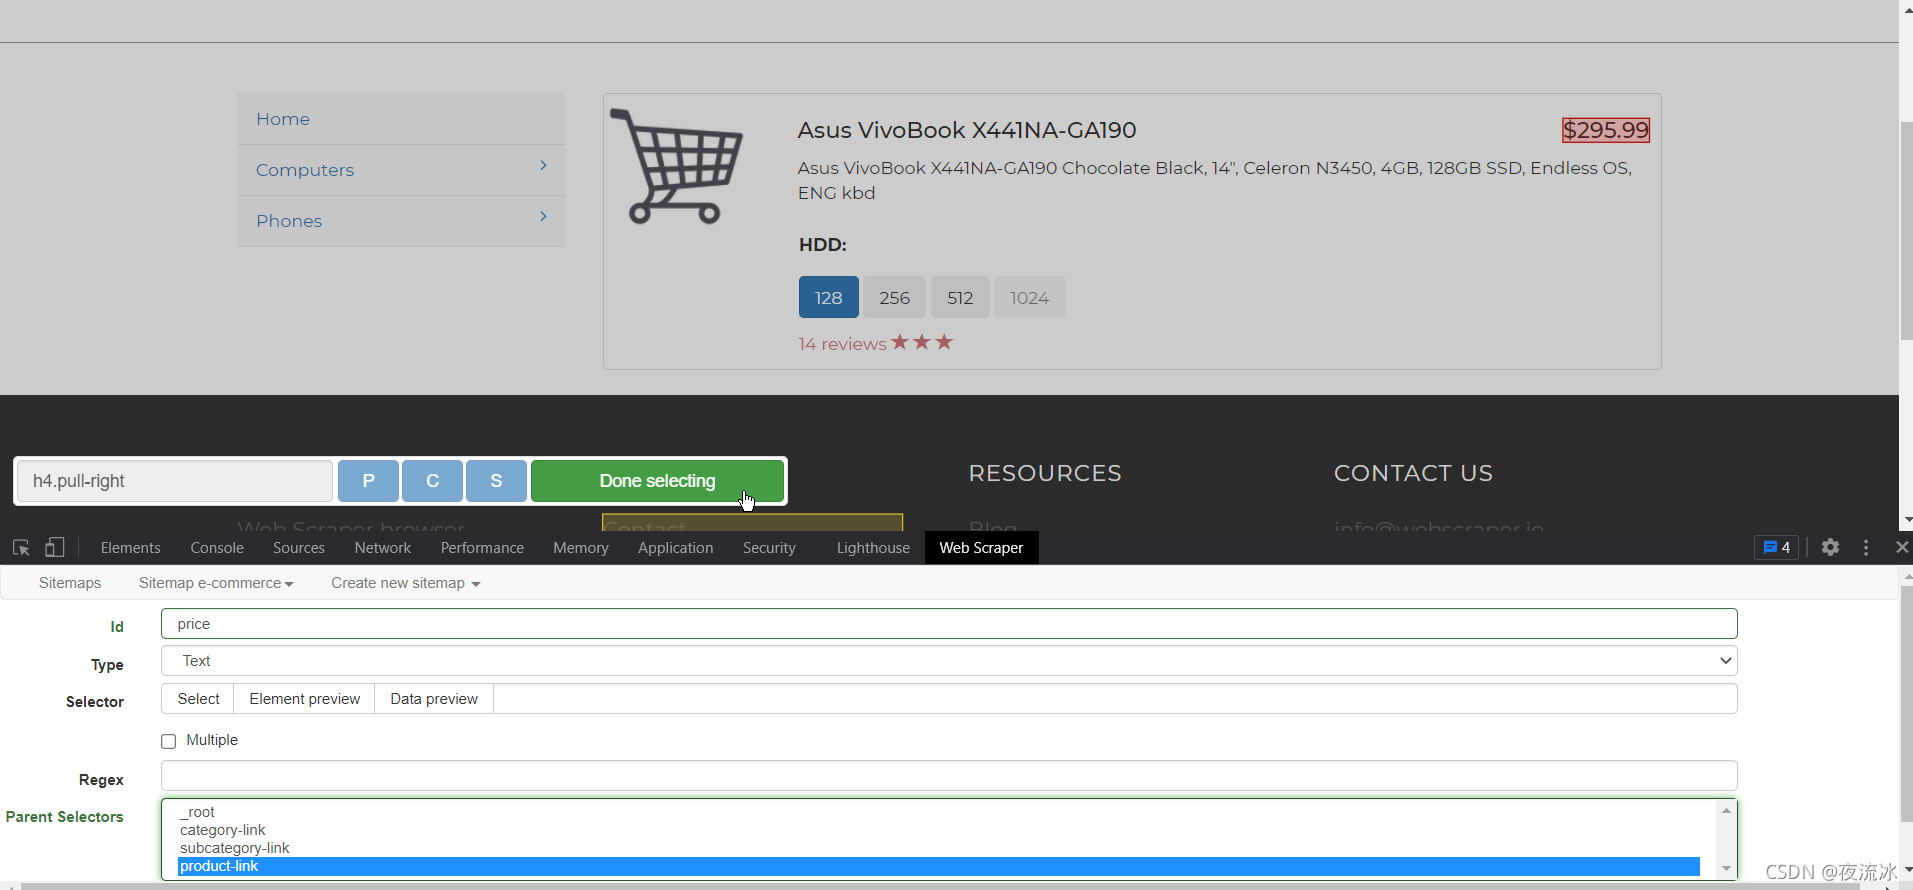Viewport: 1913px width, 890px height.
Task: Close the DevTools panel
Action: (x=1901, y=547)
